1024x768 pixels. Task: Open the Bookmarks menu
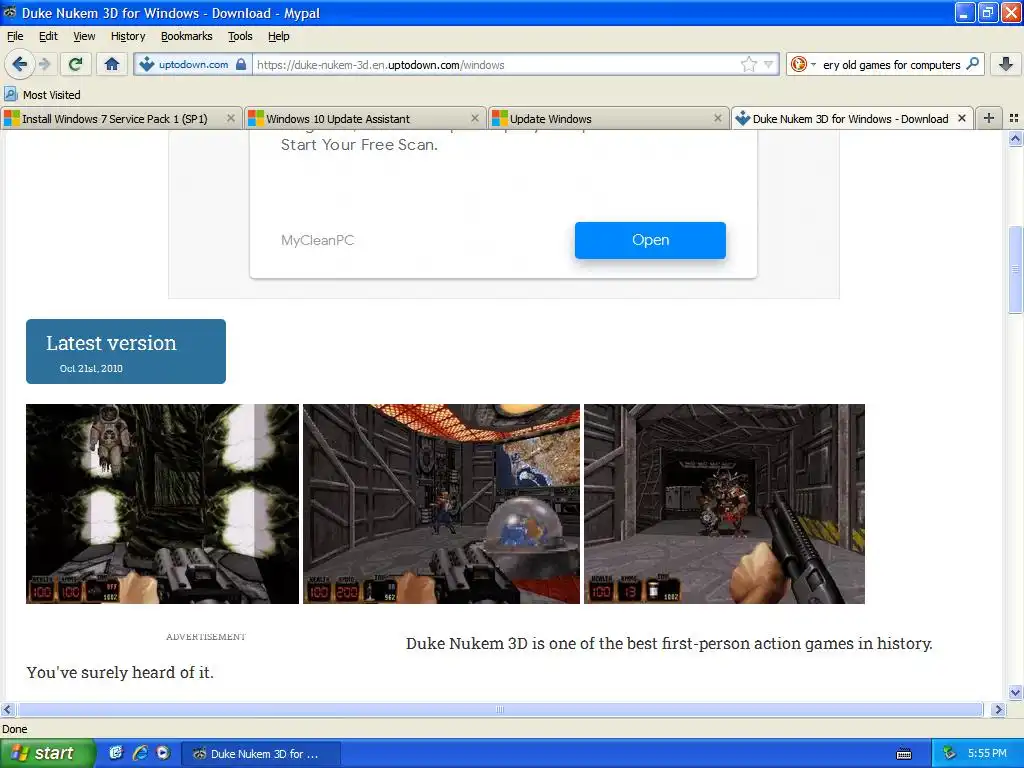(x=187, y=36)
